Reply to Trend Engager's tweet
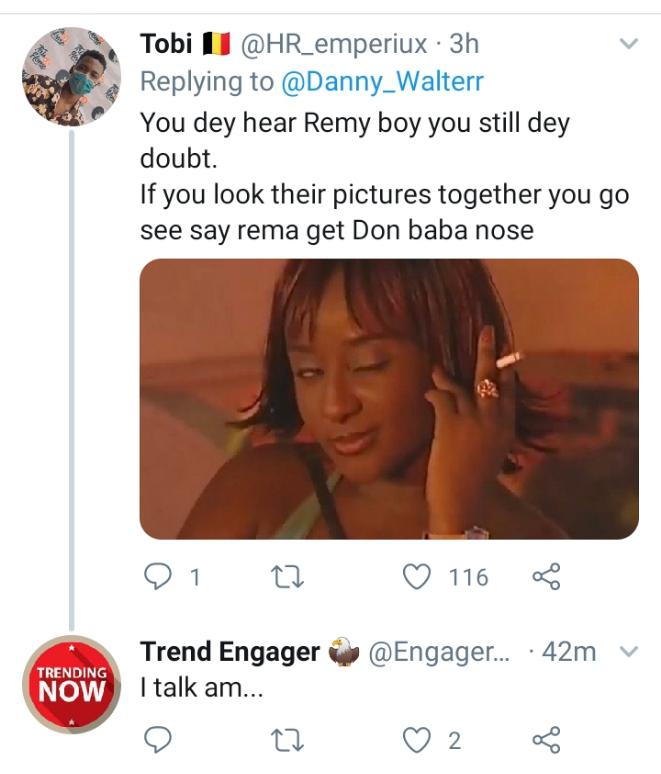 click(158, 740)
